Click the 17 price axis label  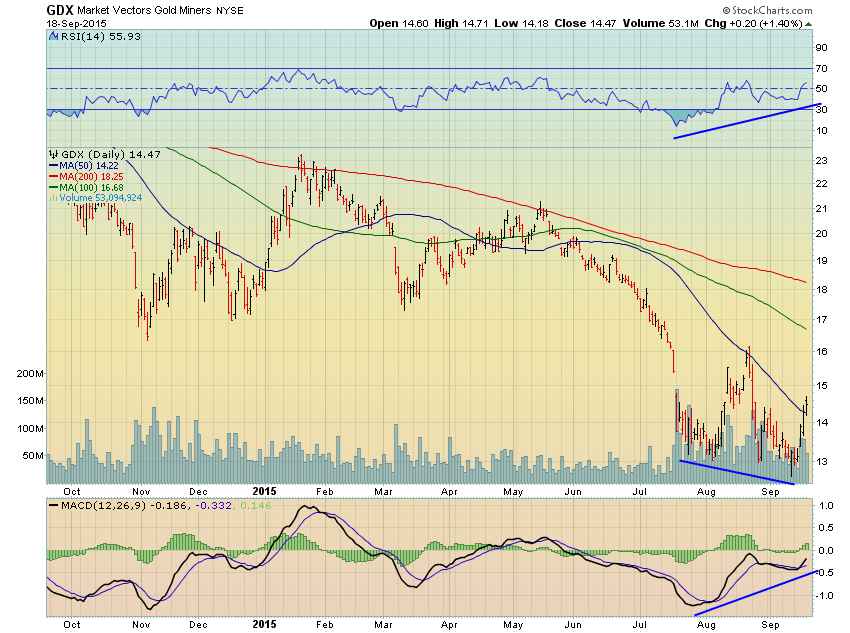[821, 320]
